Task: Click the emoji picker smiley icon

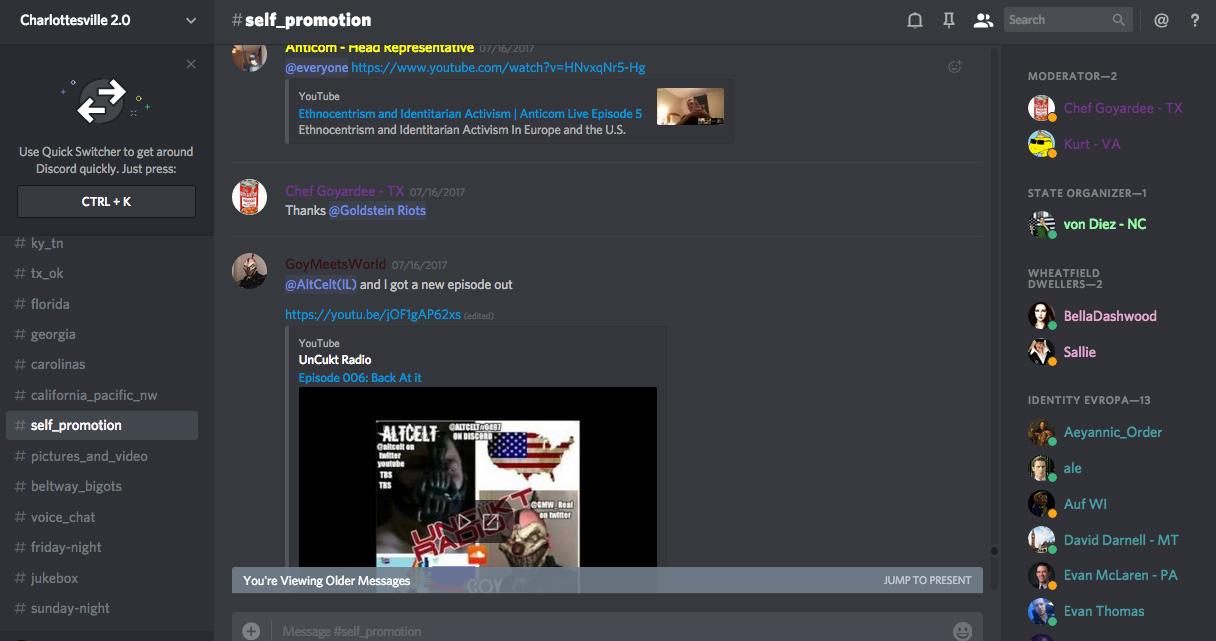Action: (962, 631)
